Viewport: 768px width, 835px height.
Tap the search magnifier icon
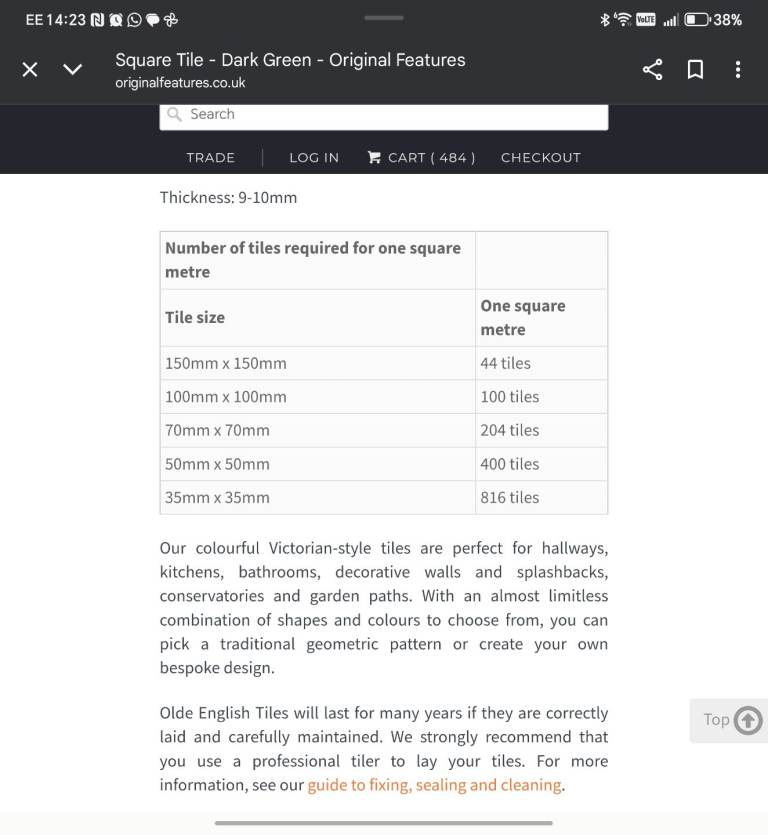(175, 115)
